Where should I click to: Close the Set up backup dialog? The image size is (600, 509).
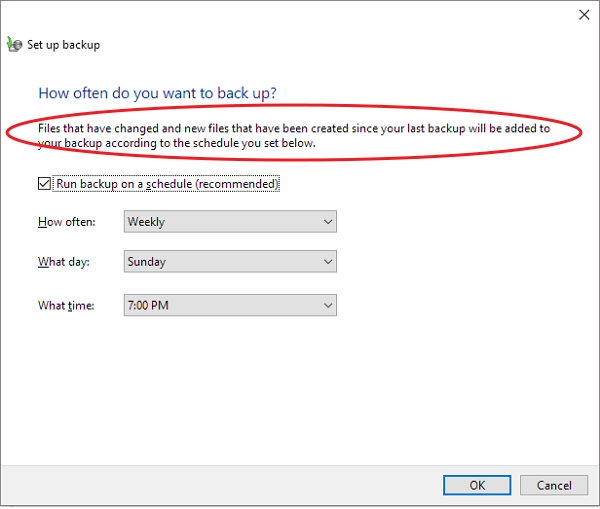(584, 14)
